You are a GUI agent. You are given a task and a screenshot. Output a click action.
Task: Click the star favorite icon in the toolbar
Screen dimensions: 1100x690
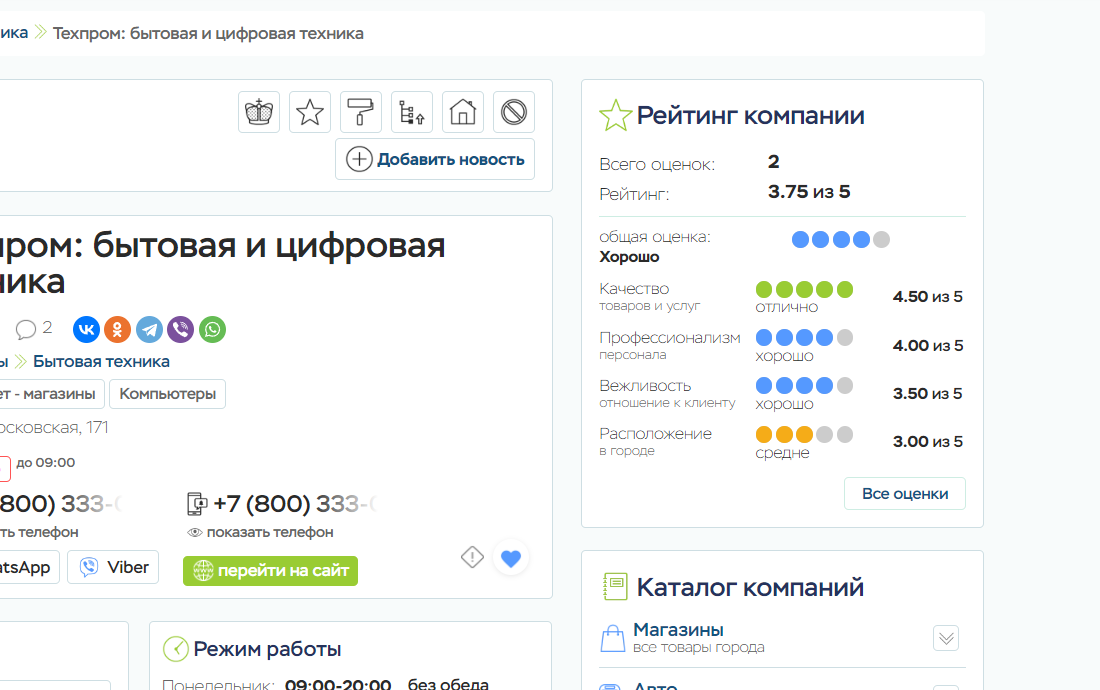coord(310,112)
